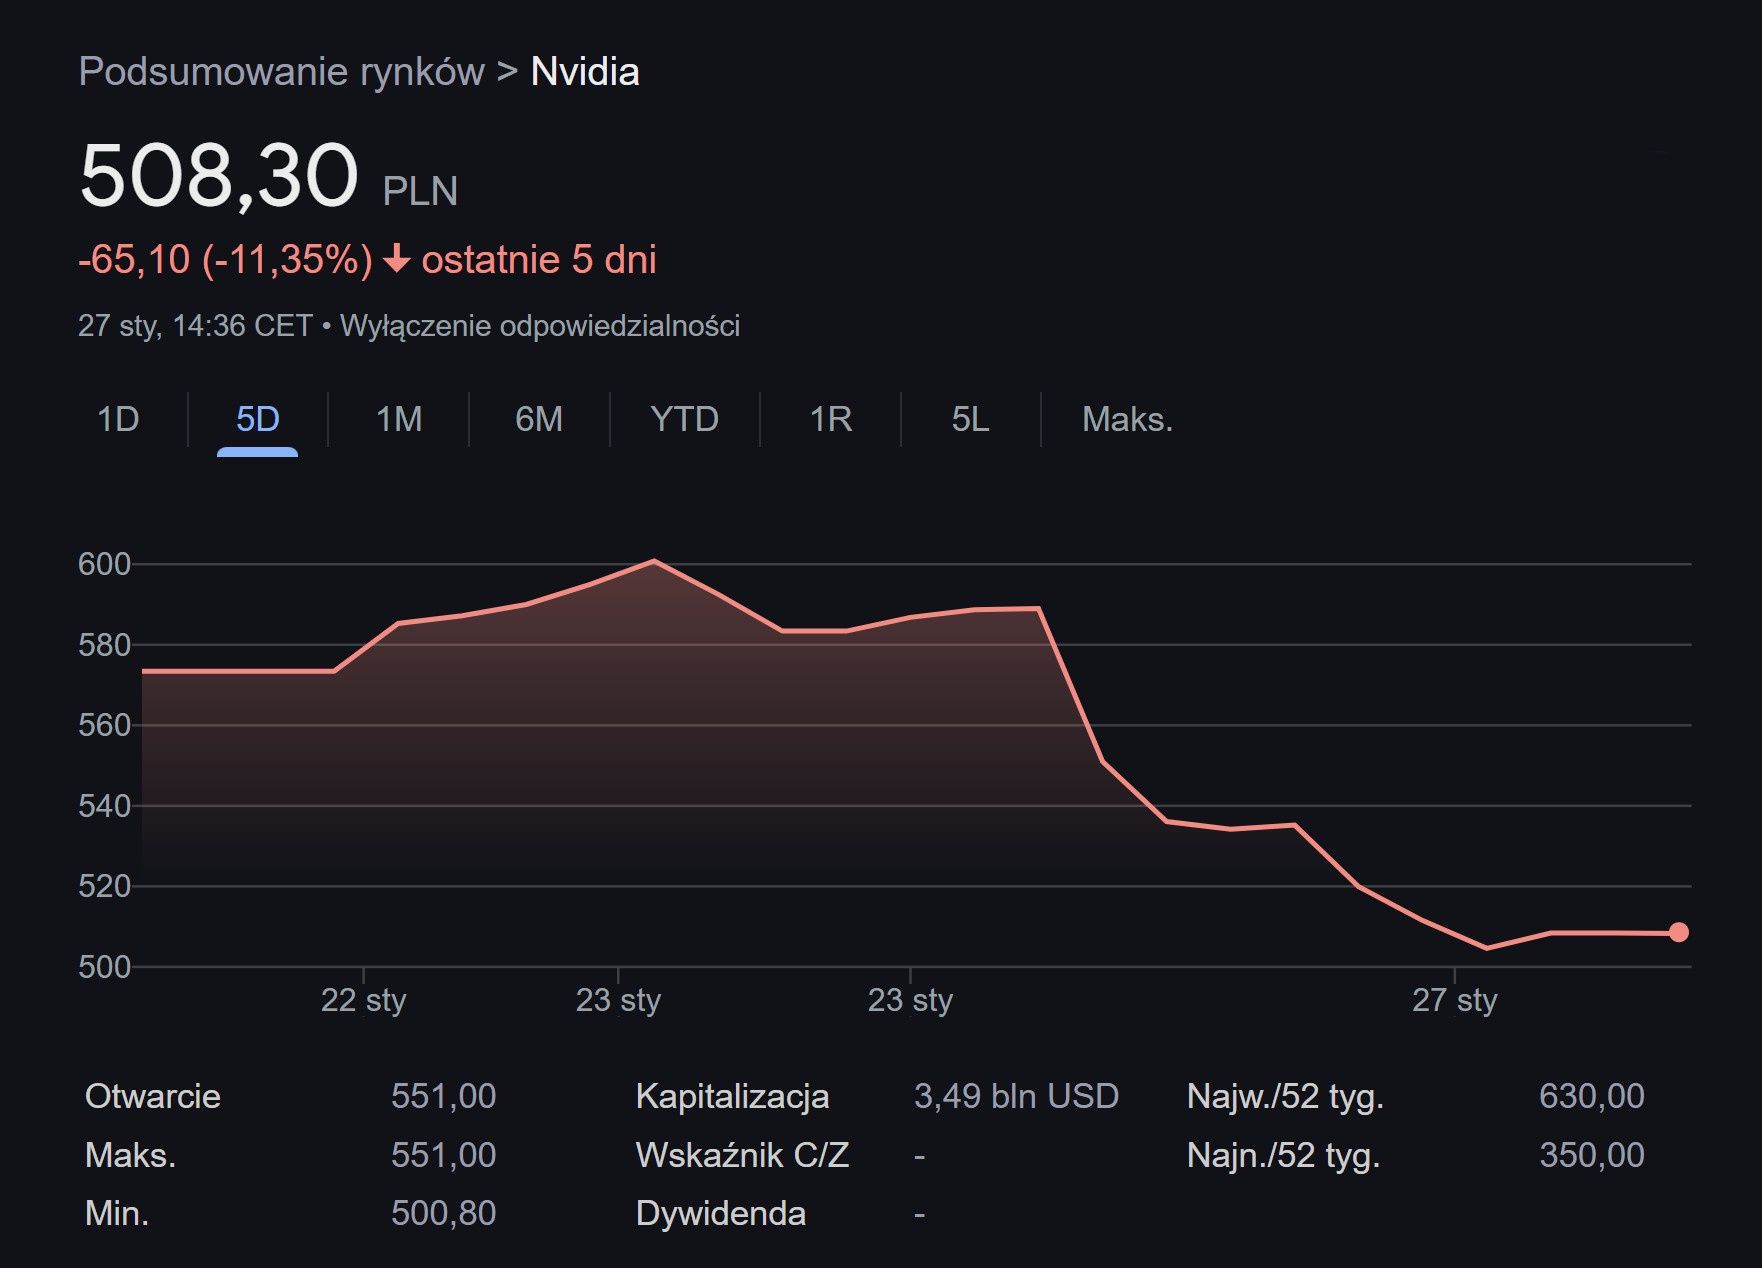Switch to the 1R range tab
The height and width of the screenshot is (1268, 1762).
831,419
